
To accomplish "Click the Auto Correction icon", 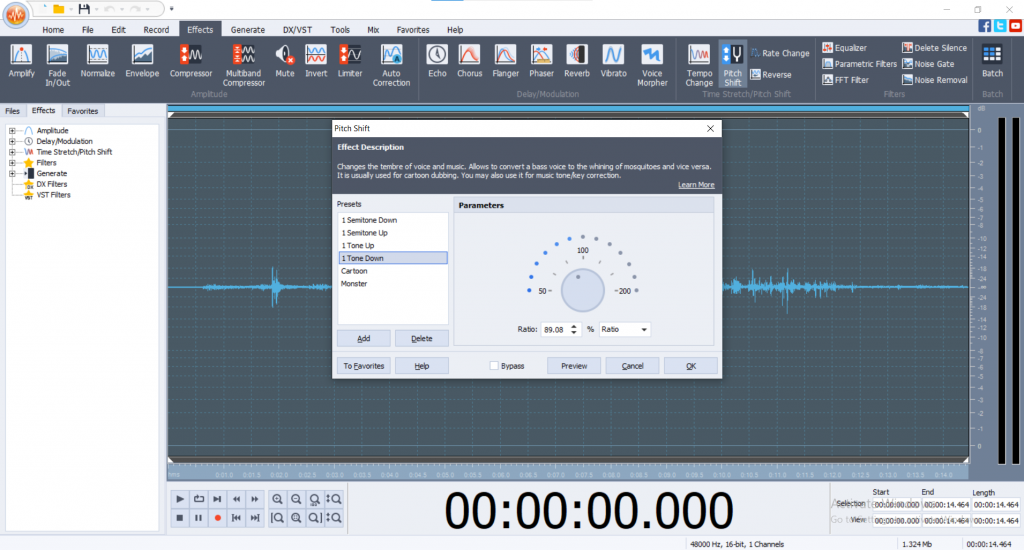I will (391, 55).
